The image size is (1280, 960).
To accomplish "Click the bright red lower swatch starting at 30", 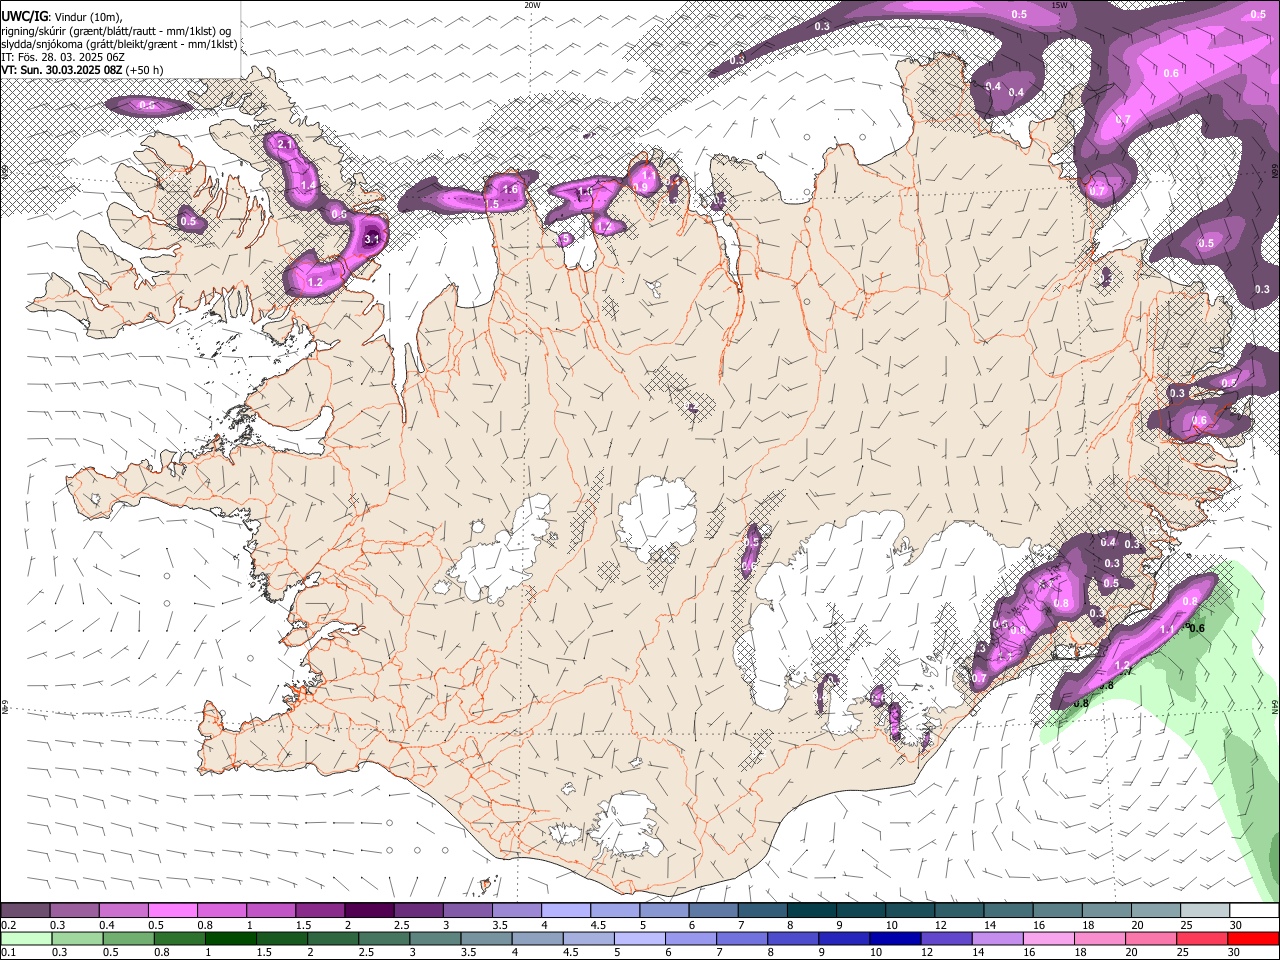I will [x=1252, y=938].
